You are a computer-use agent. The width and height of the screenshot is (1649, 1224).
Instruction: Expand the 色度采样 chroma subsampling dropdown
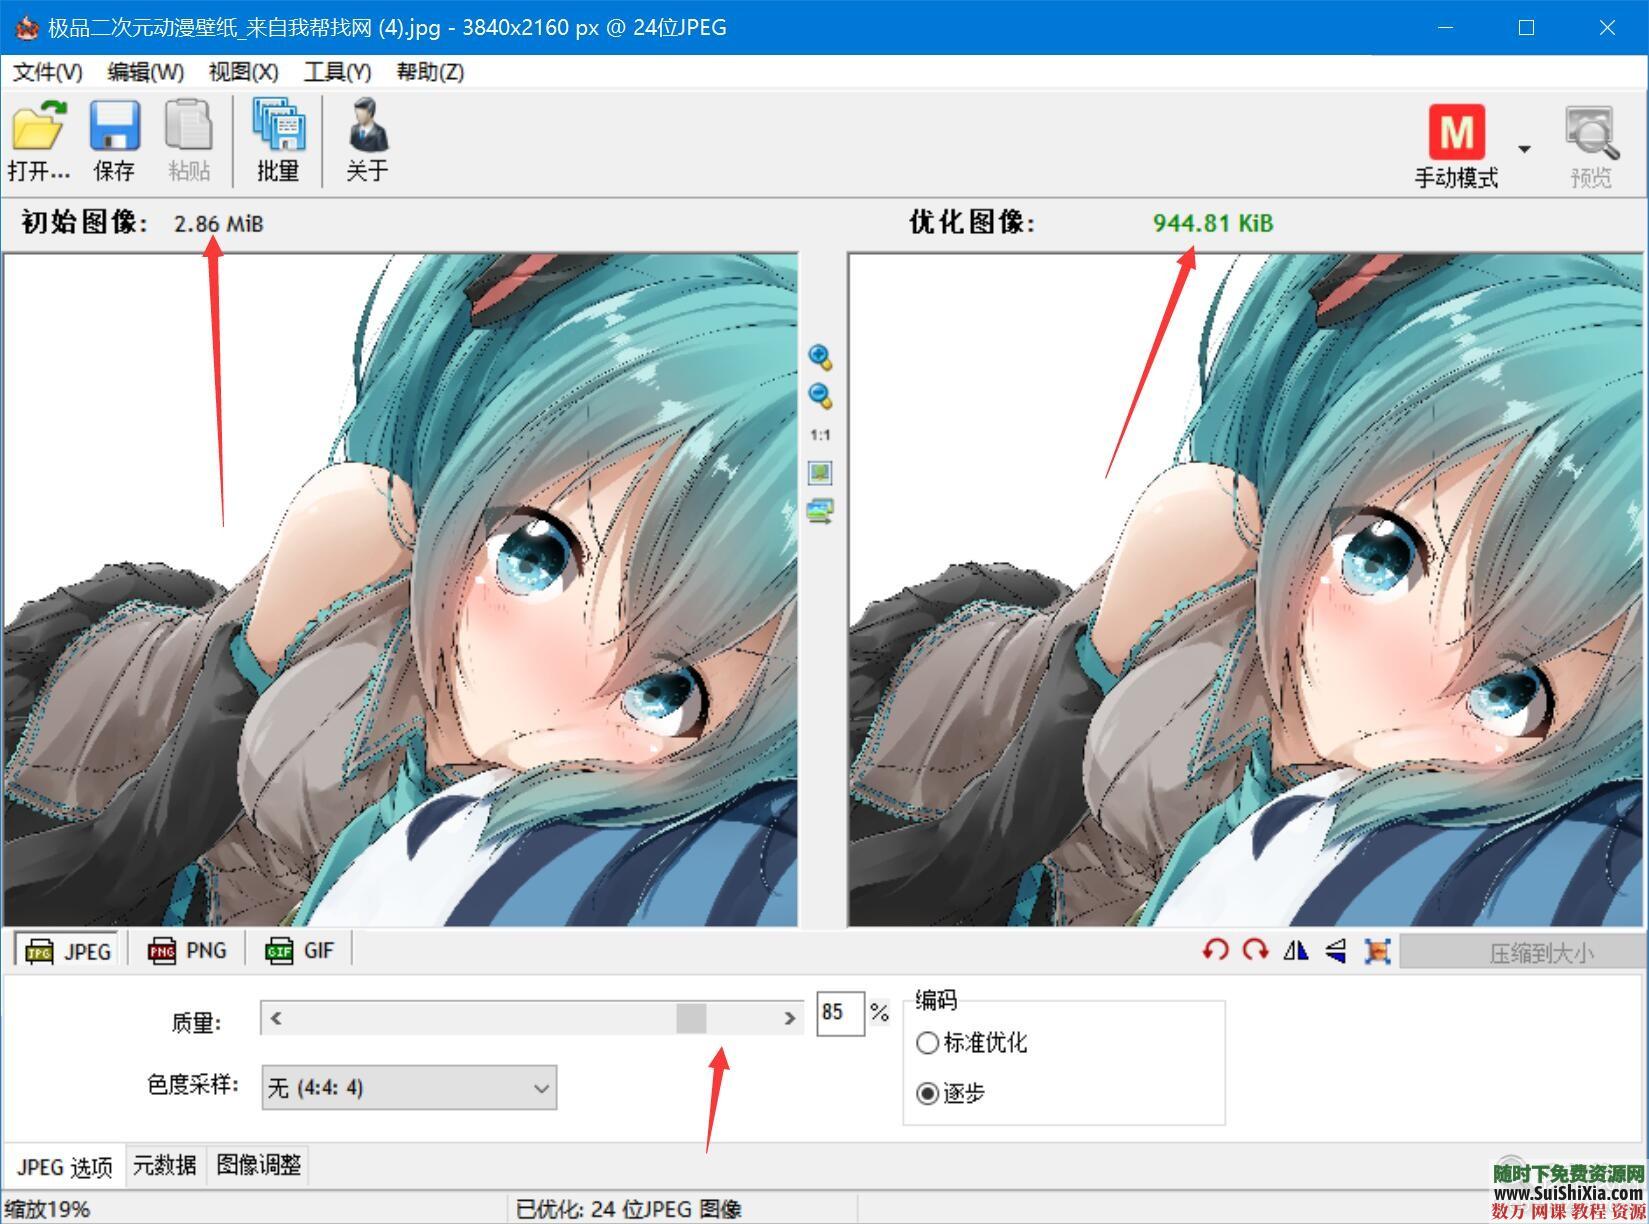click(x=541, y=1088)
